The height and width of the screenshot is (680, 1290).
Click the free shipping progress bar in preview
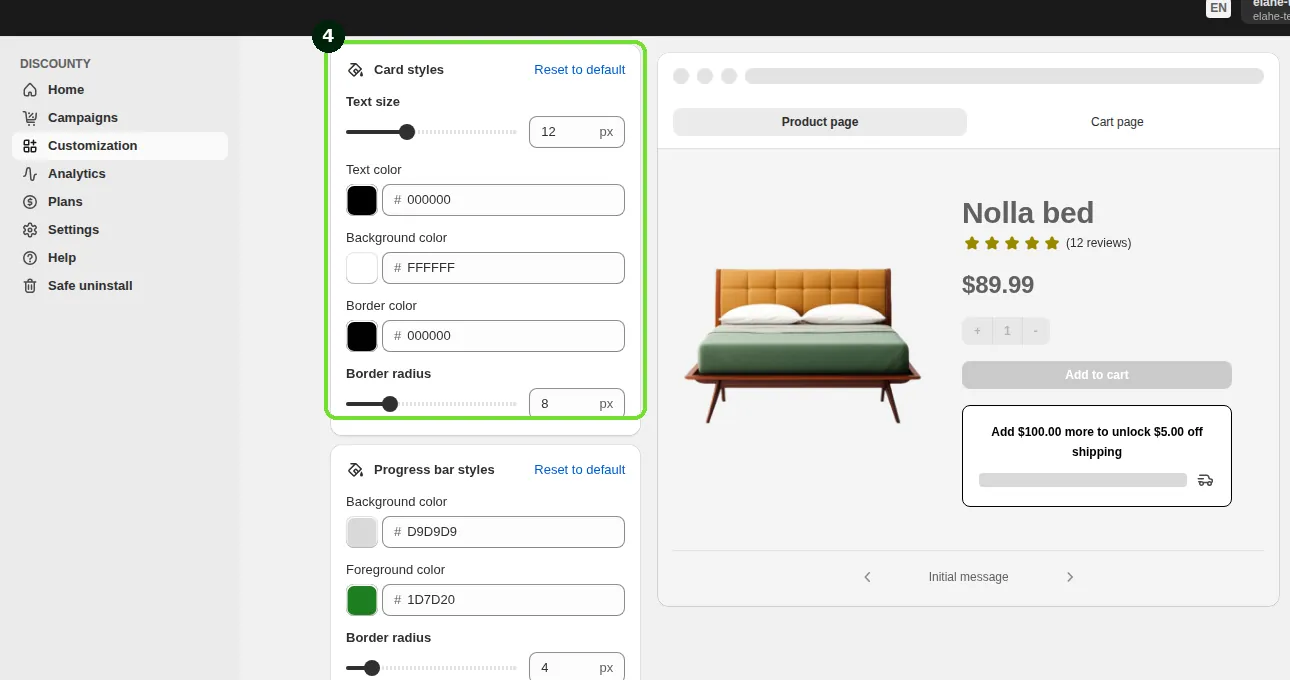tap(1083, 480)
